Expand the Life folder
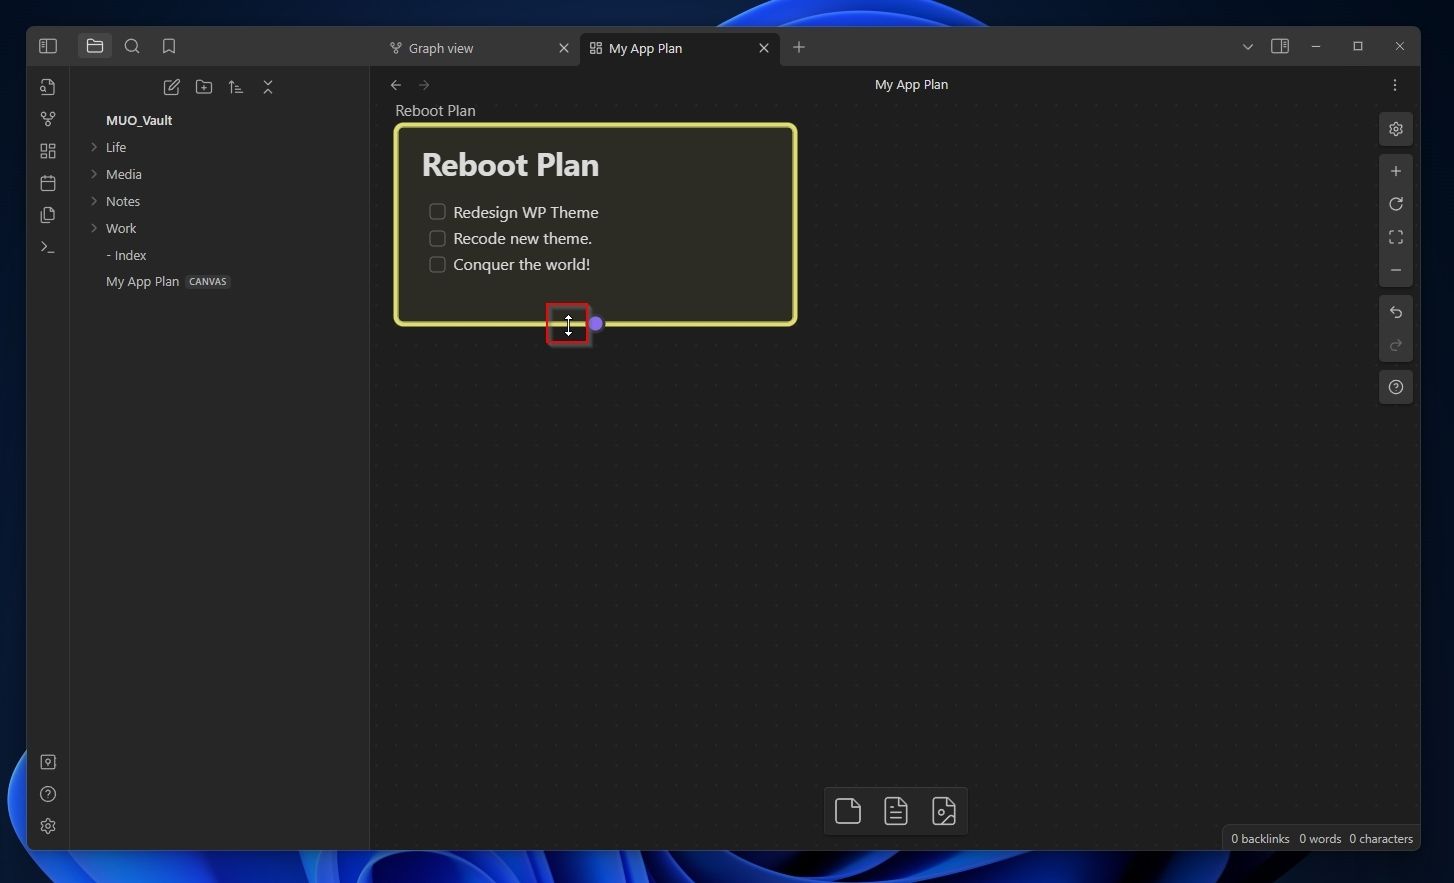Screen dimensions: 1454x883 (x=94, y=147)
